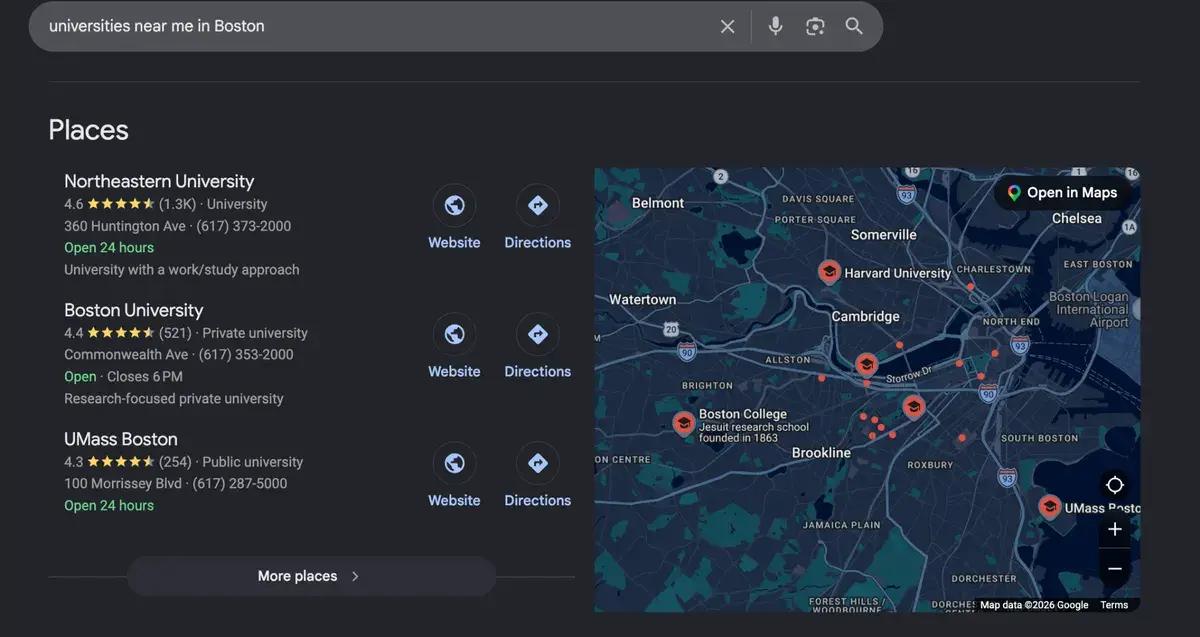
Task: Open in Maps button
Action: click(1062, 192)
